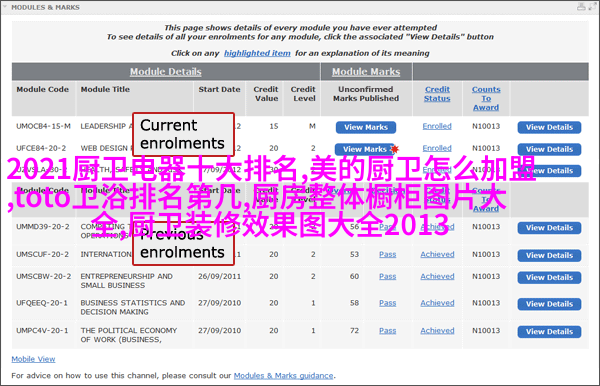
Task: View Details for UFCE84-20-2
Action: (549, 149)
